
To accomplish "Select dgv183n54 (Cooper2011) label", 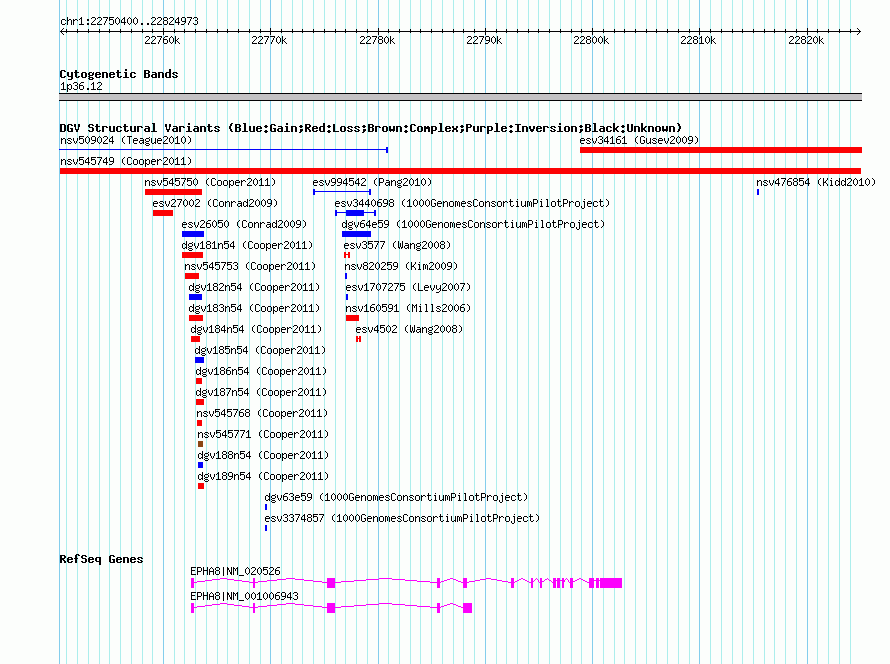I will [254, 308].
